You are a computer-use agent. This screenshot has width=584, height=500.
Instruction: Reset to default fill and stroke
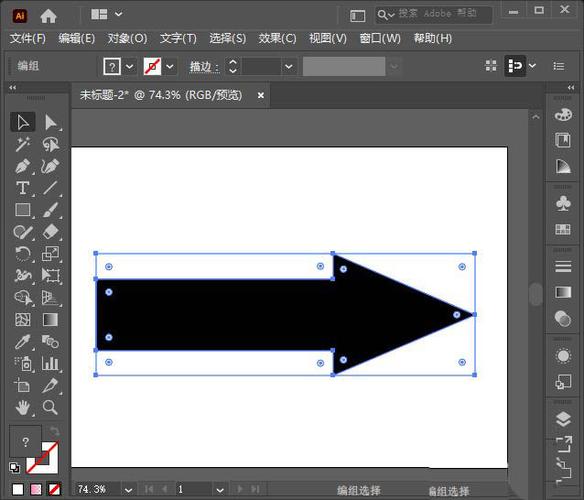[15, 467]
